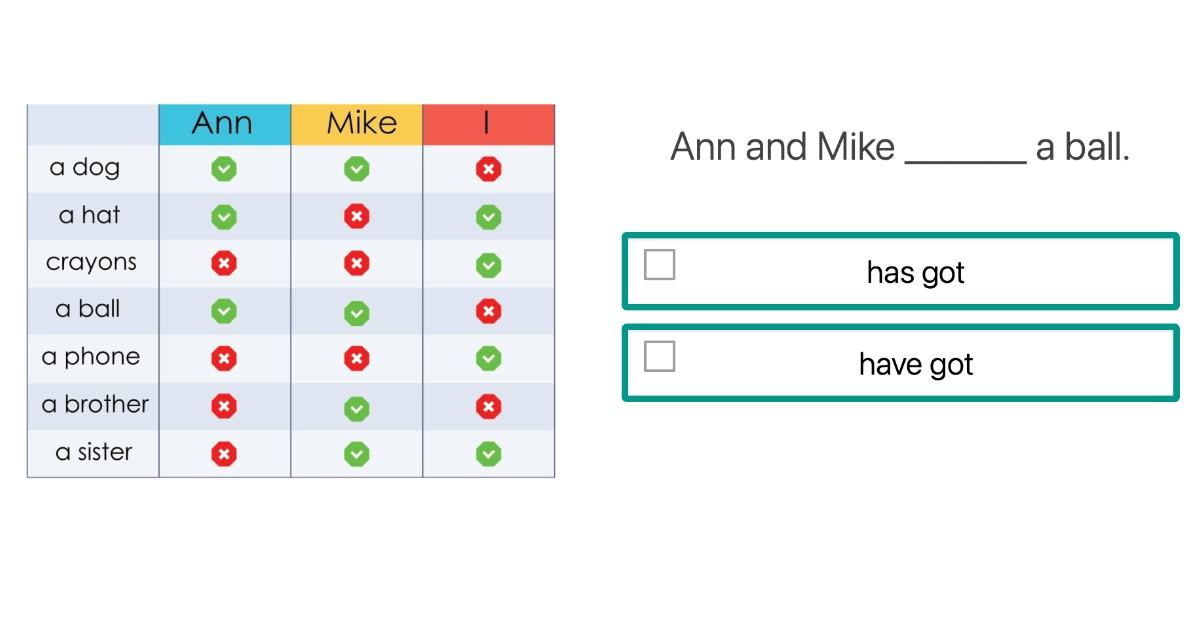
Task: Check the 'has got' checkbox
Action: 660,265
